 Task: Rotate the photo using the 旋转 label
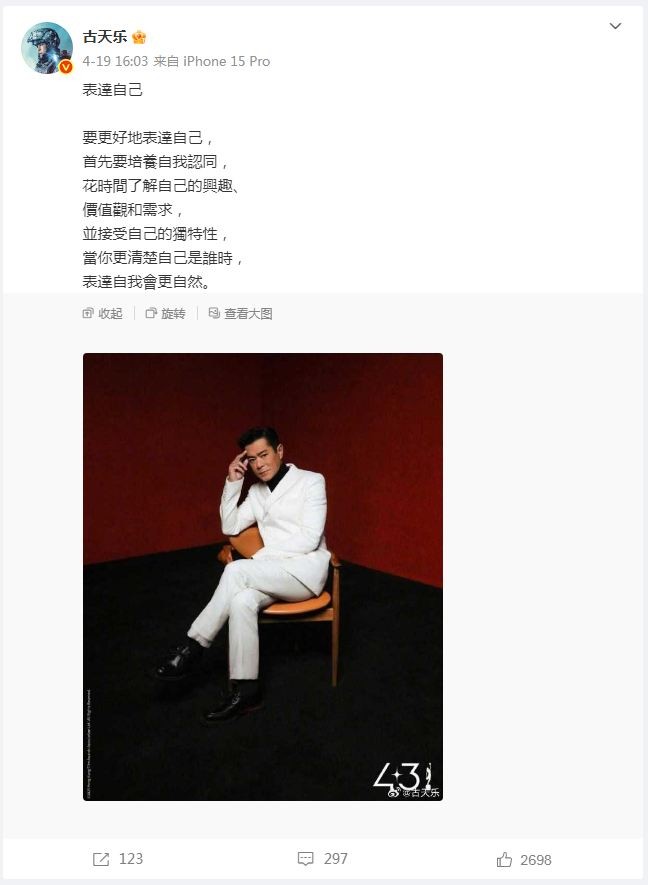173,313
